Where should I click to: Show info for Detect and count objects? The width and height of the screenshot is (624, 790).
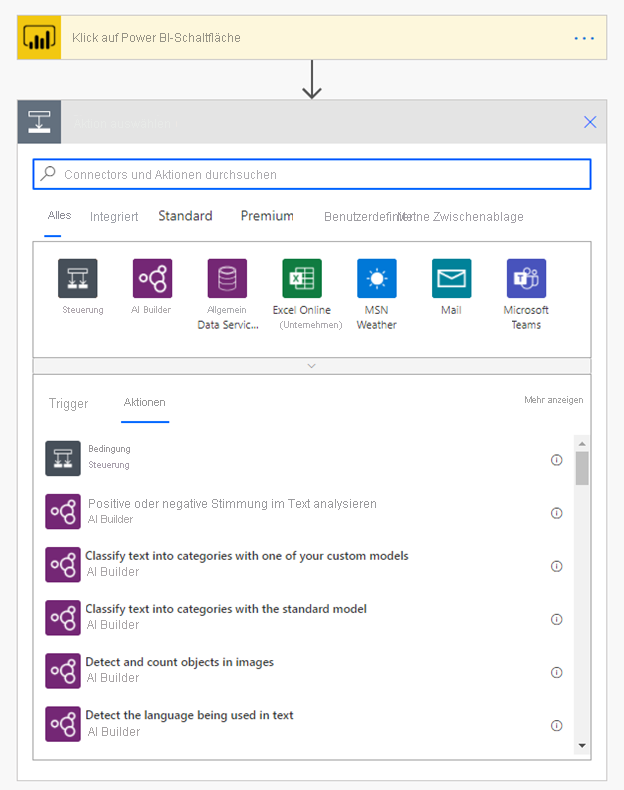pos(557,672)
